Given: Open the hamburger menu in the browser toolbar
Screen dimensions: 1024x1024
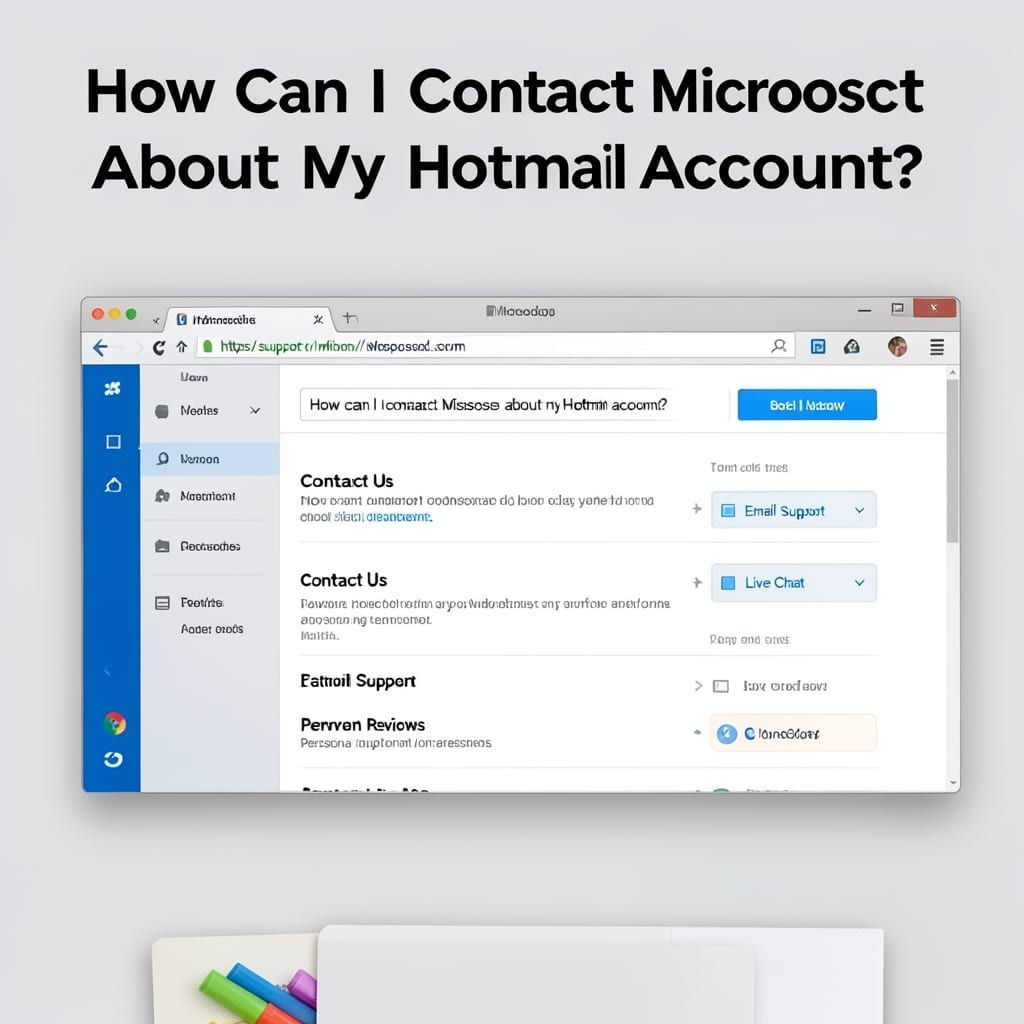Looking at the screenshot, I should 936,347.
